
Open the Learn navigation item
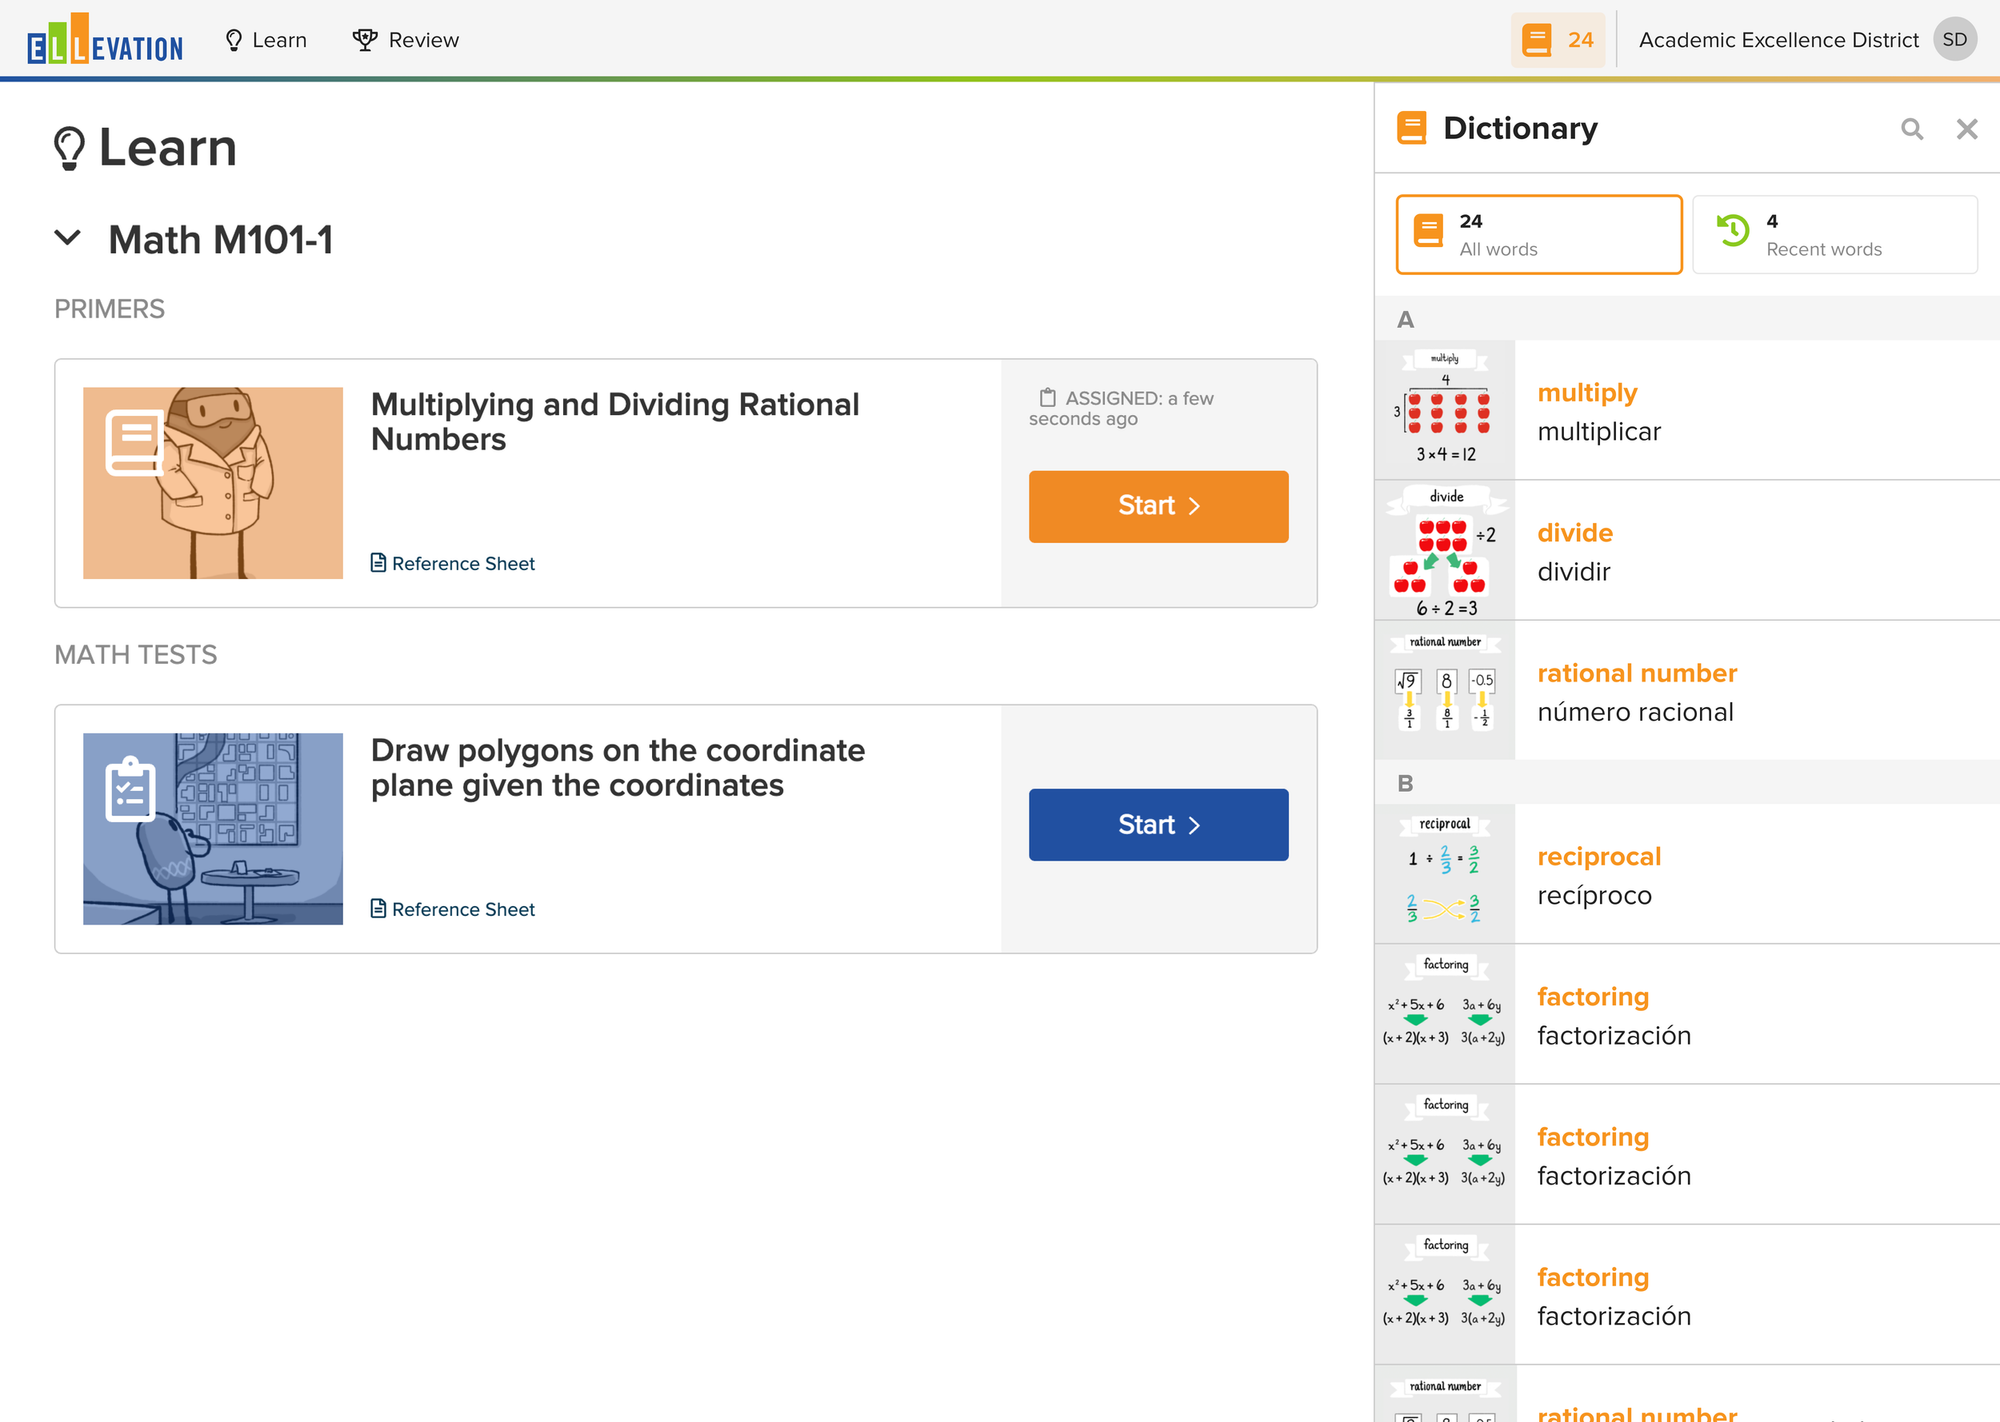pos(266,40)
